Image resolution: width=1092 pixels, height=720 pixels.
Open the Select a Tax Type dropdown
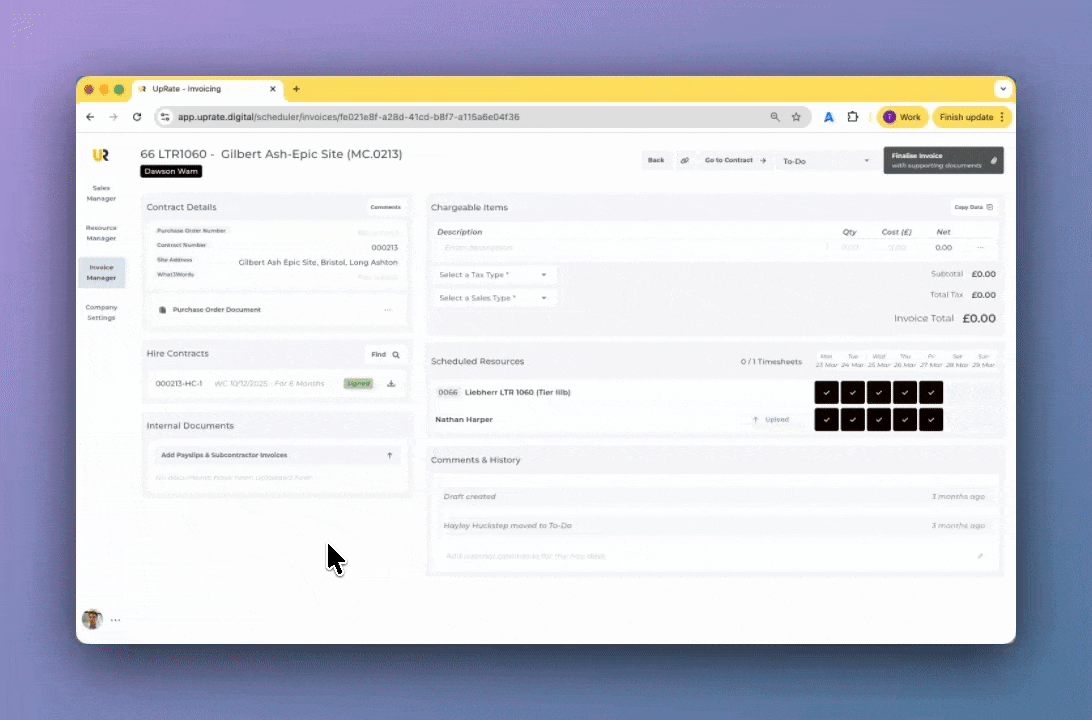[x=494, y=274]
